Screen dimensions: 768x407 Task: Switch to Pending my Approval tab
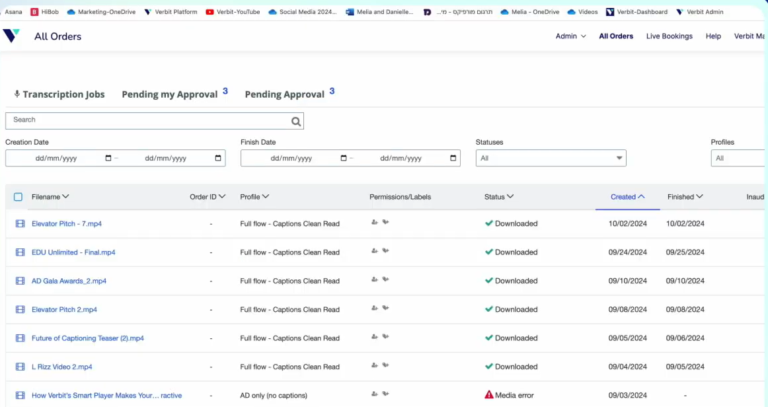169,94
